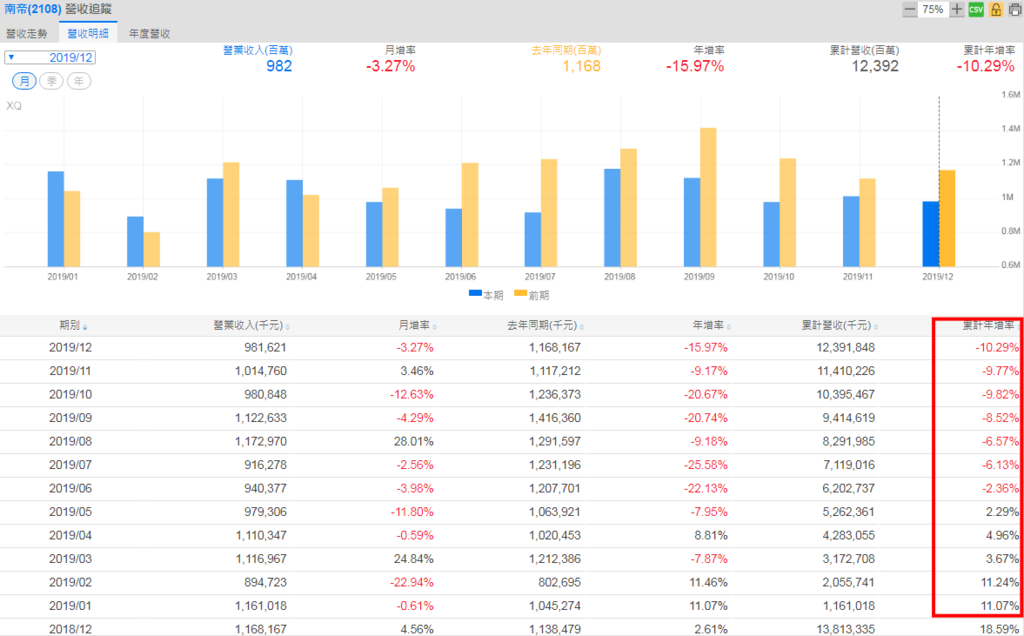Click cumulative revenue 6,202,737 cell

pos(848,489)
